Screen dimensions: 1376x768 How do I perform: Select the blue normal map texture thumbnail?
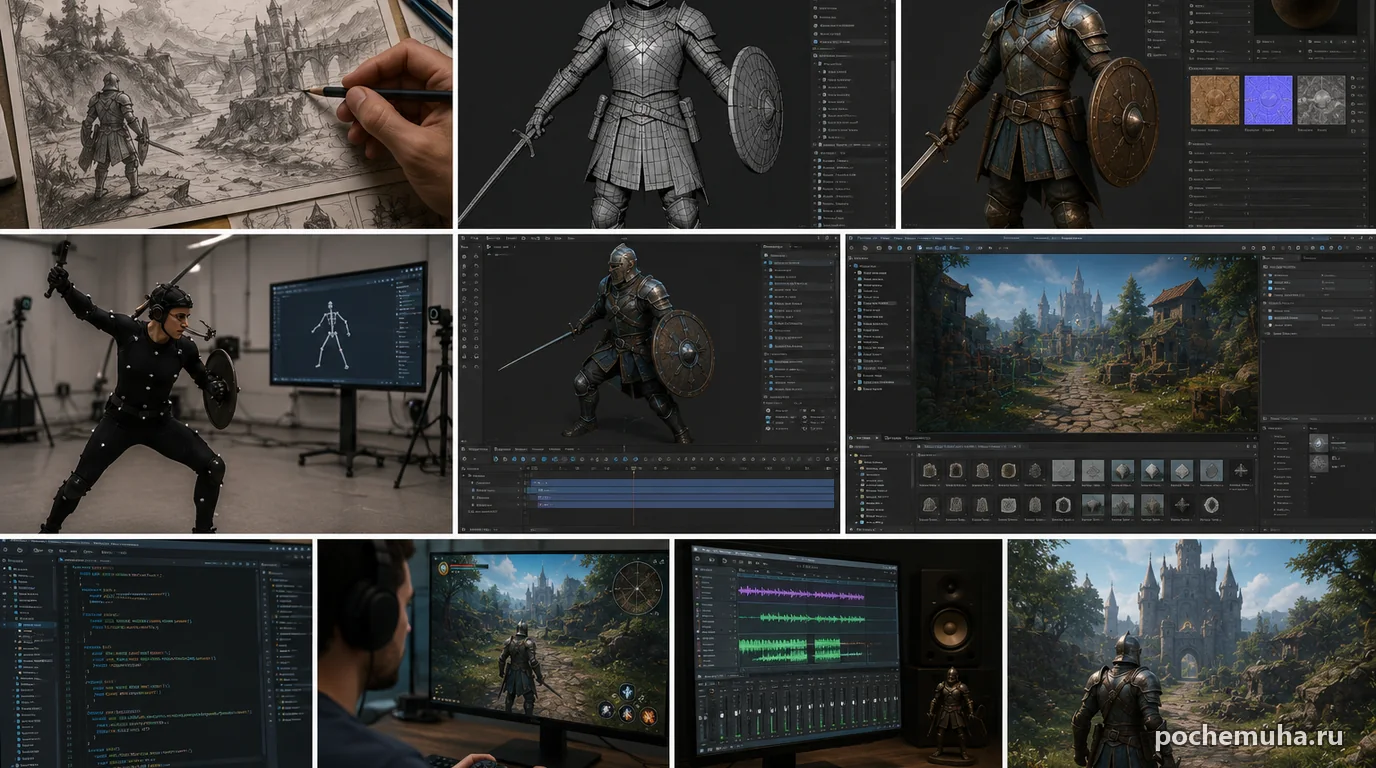[x=1268, y=100]
